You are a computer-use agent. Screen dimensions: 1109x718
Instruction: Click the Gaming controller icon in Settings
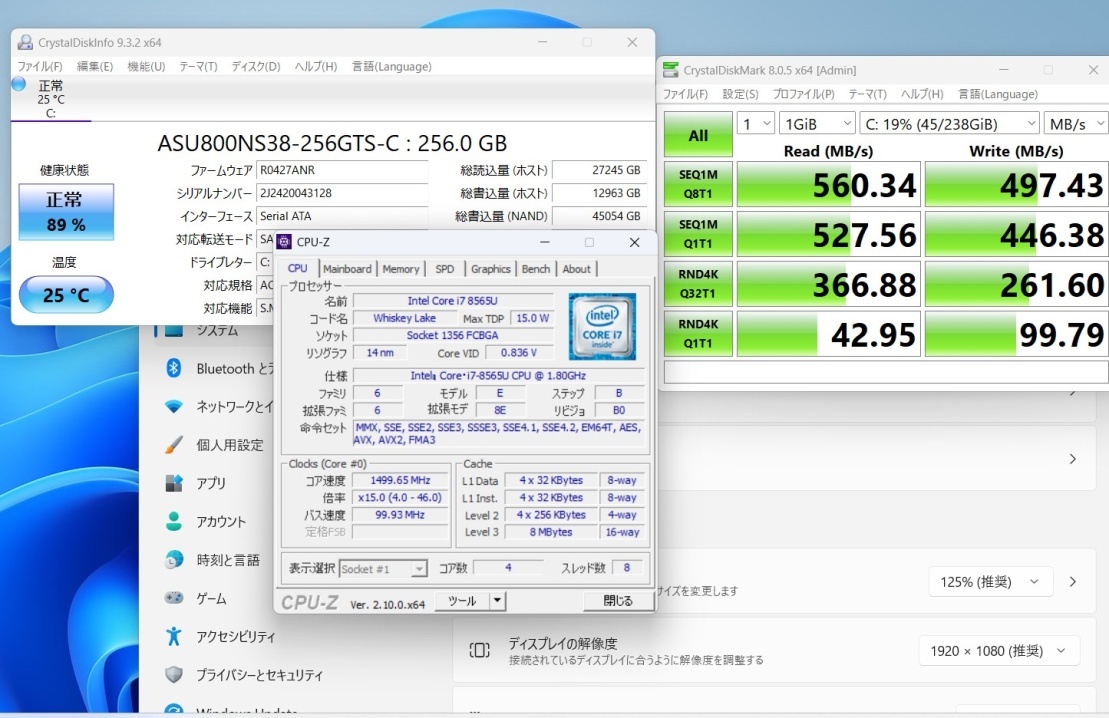[x=173, y=598]
